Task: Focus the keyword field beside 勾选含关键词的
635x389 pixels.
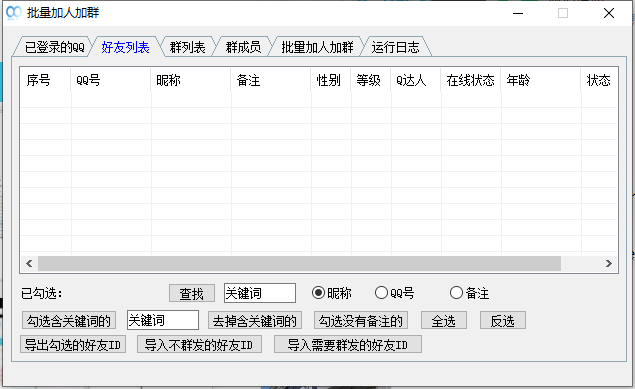Action: (x=163, y=320)
